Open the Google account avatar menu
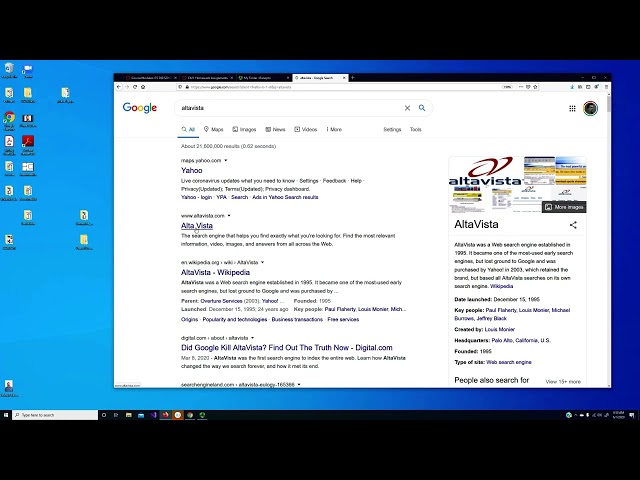This screenshot has height=480, width=640. 590,108
